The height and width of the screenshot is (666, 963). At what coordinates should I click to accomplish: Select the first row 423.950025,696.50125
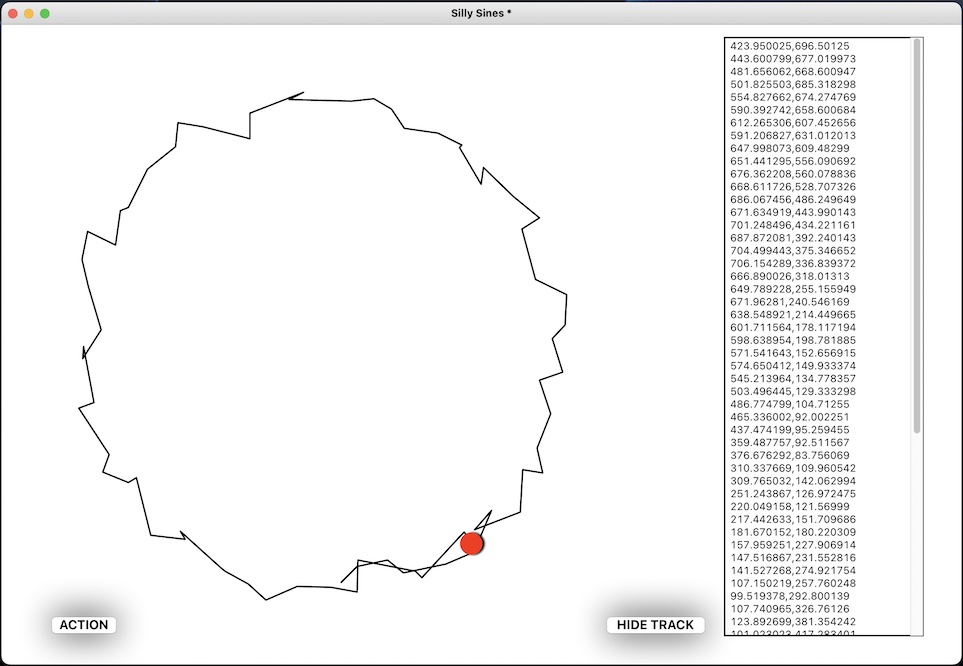click(x=790, y=46)
